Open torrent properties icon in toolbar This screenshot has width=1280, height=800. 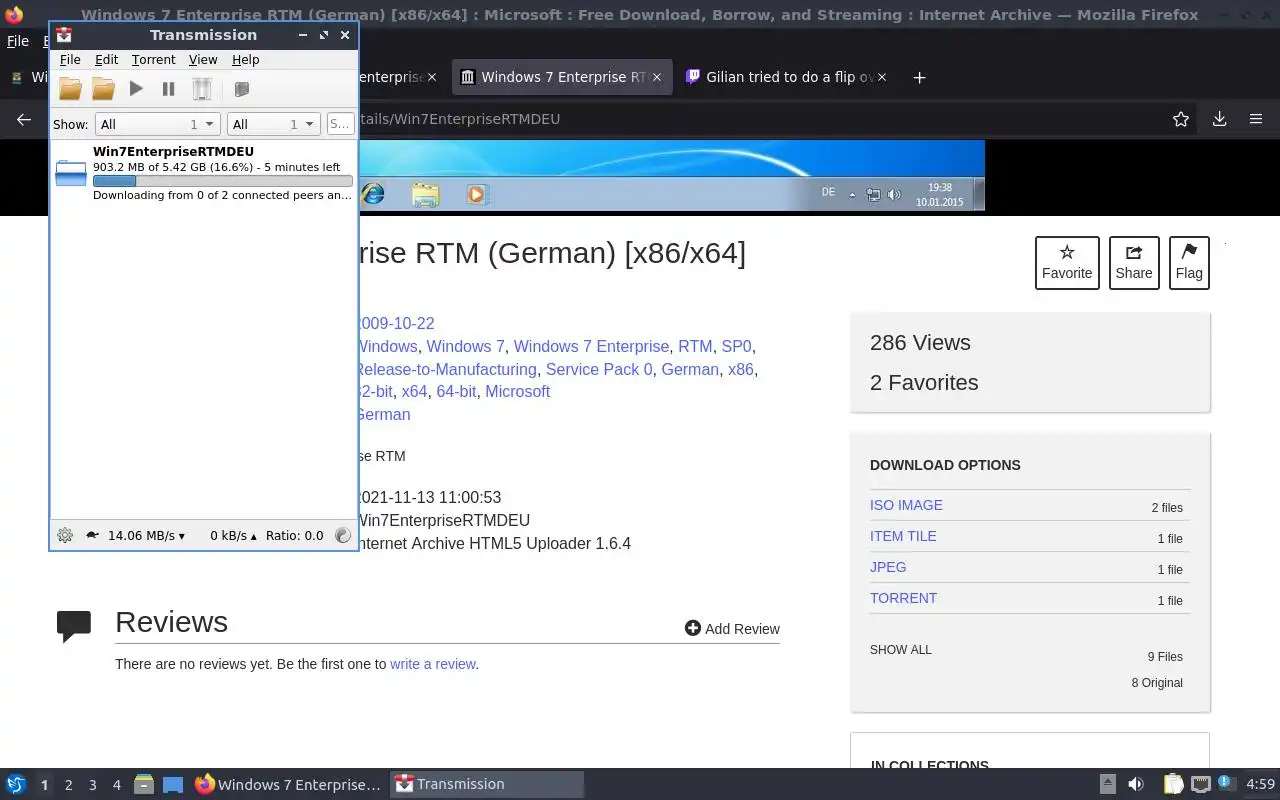point(241,89)
